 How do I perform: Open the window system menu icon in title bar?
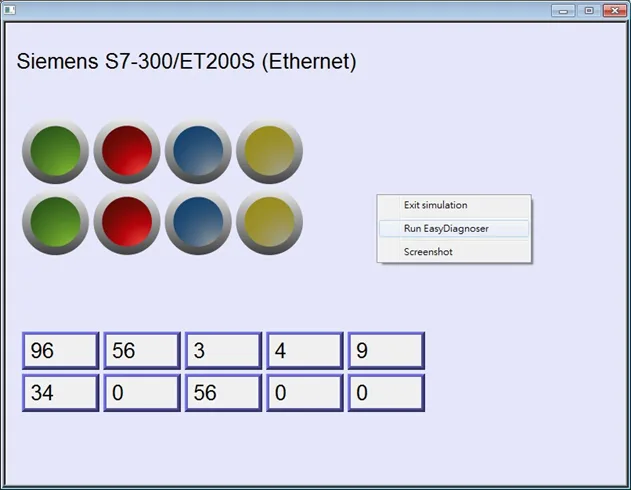[x=10, y=10]
